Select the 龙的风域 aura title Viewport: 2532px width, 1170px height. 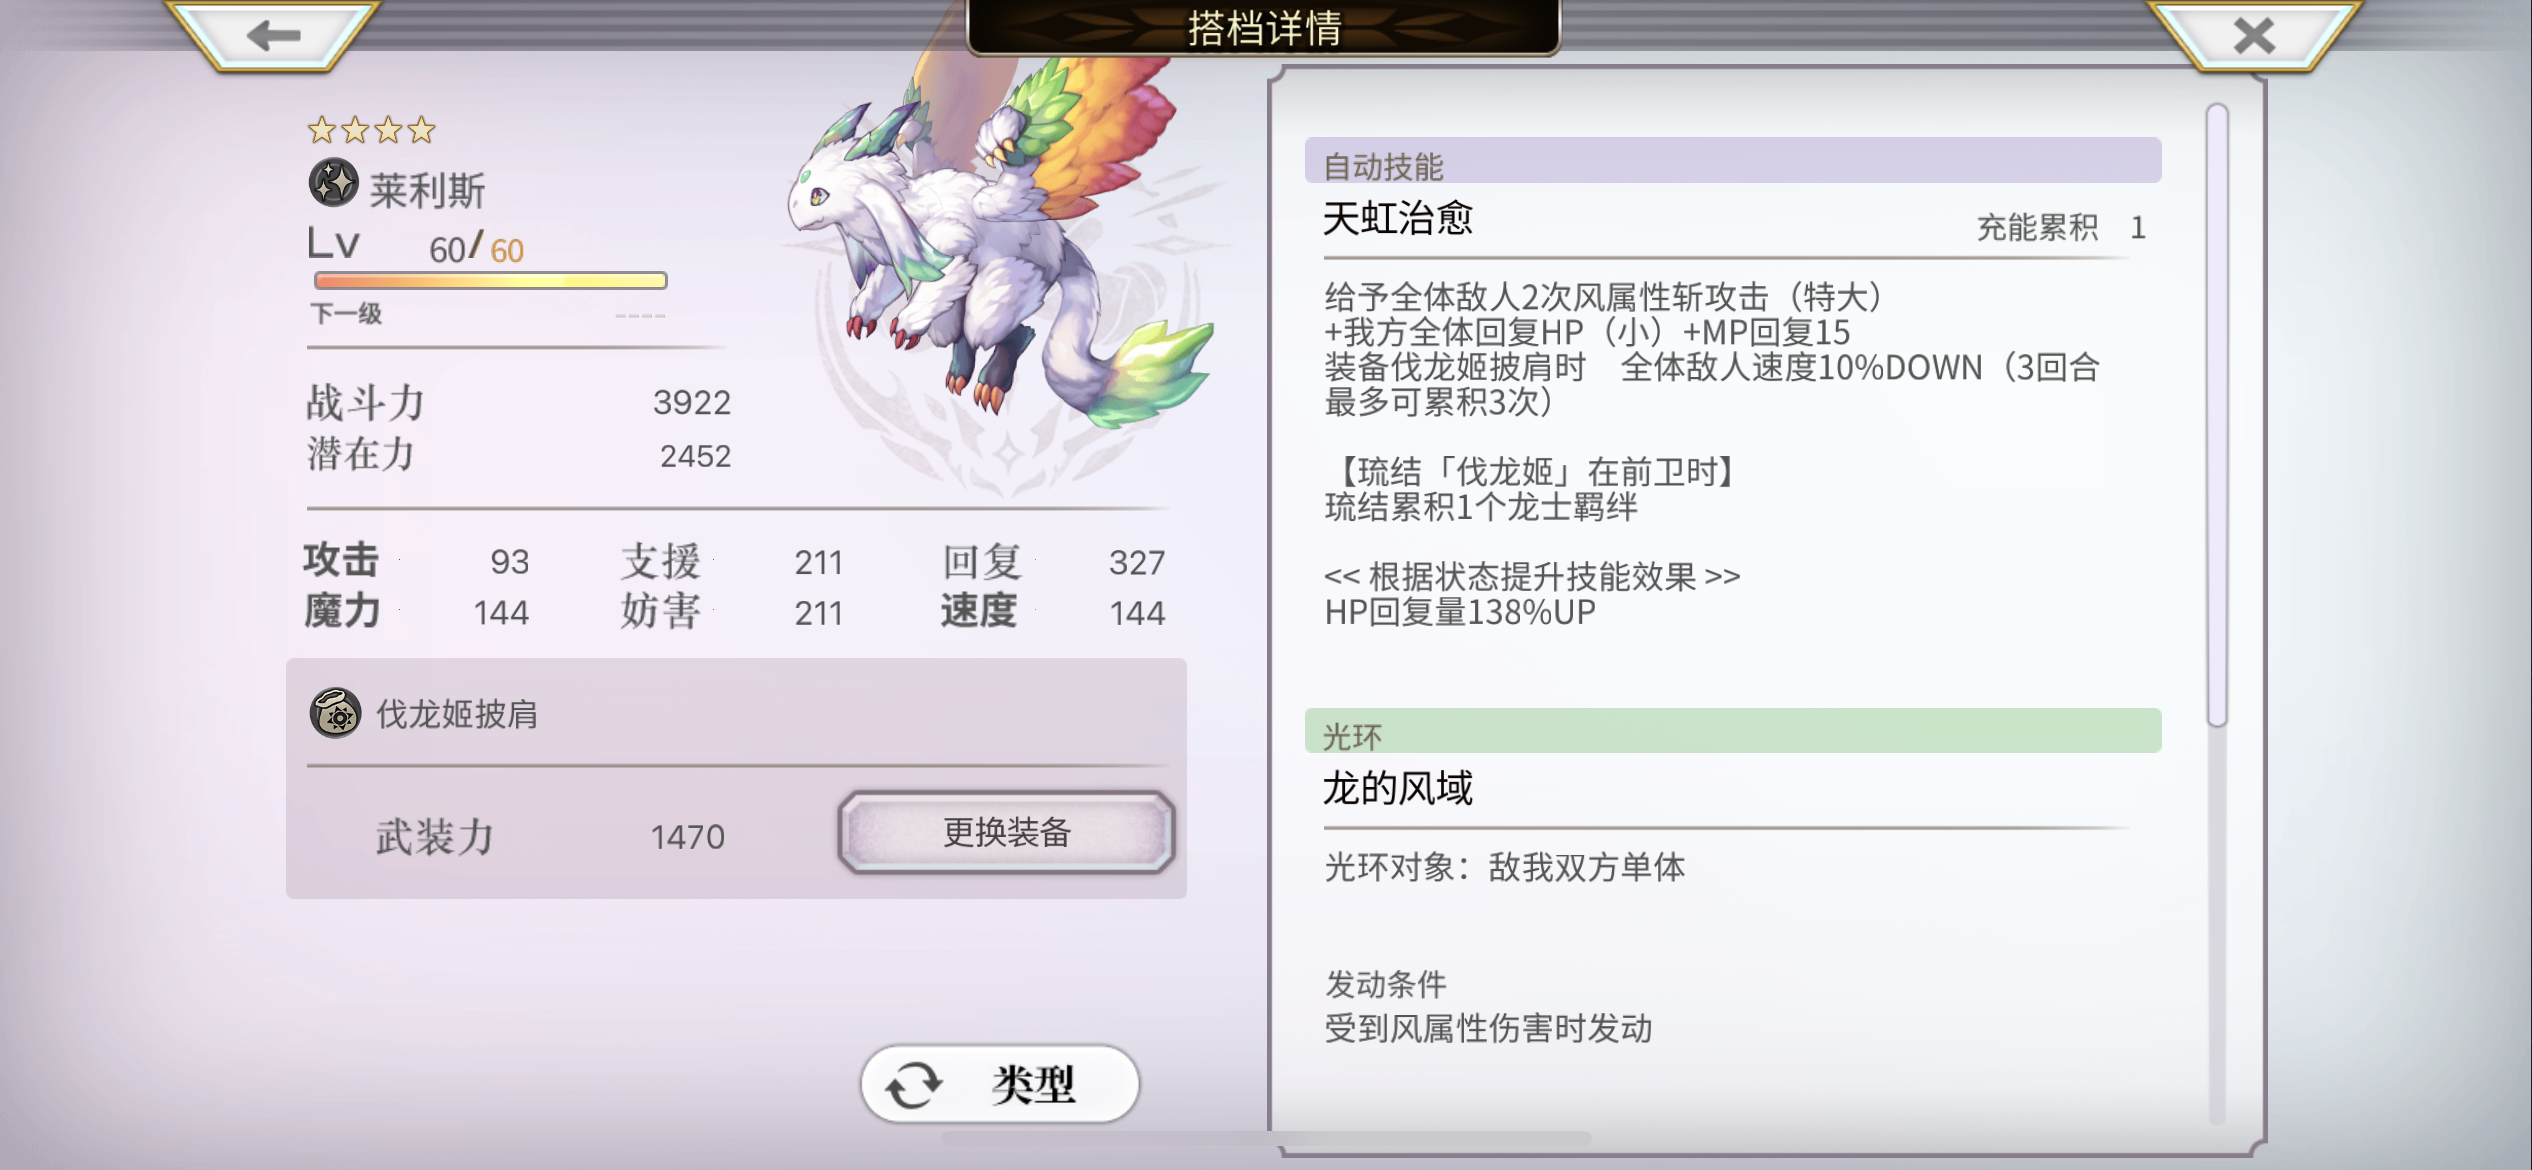[x=1397, y=788]
